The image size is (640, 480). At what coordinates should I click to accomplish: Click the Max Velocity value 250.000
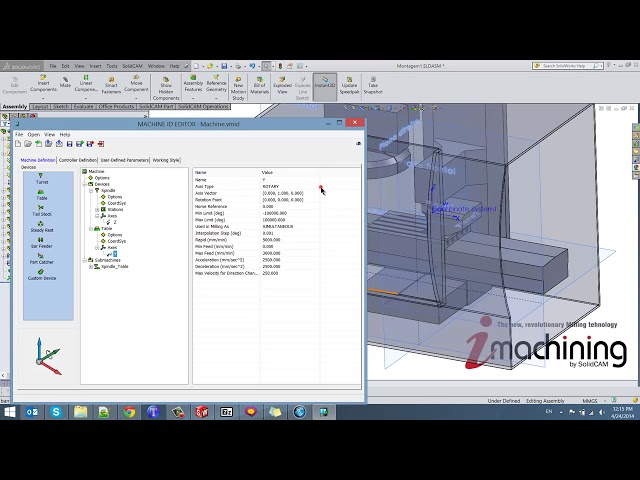(x=270, y=273)
